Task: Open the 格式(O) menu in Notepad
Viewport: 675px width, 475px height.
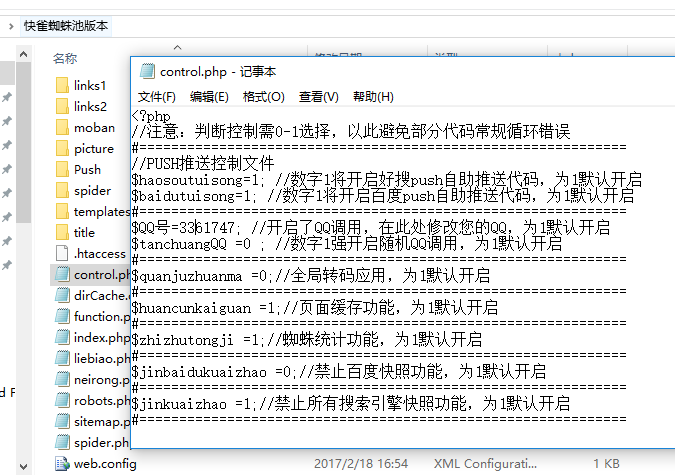Action: [x=263, y=97]
